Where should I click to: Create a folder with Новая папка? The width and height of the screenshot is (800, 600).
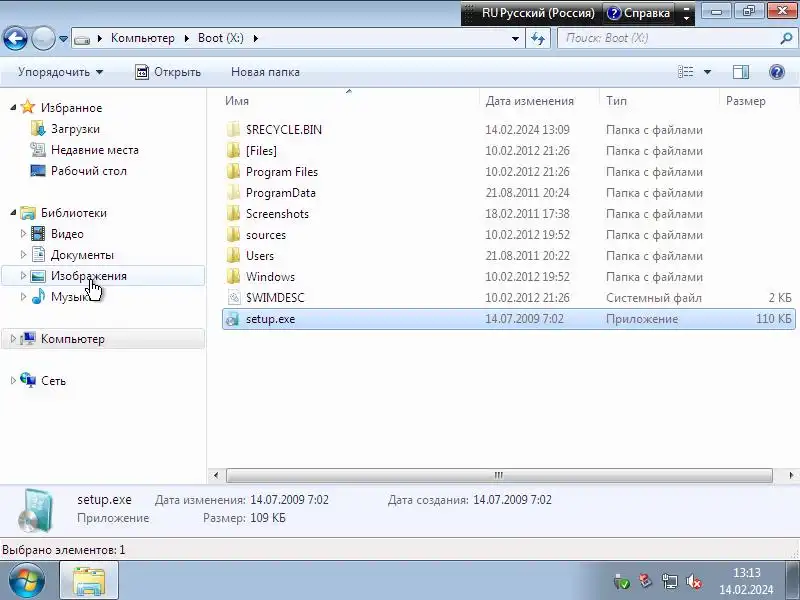265,72
